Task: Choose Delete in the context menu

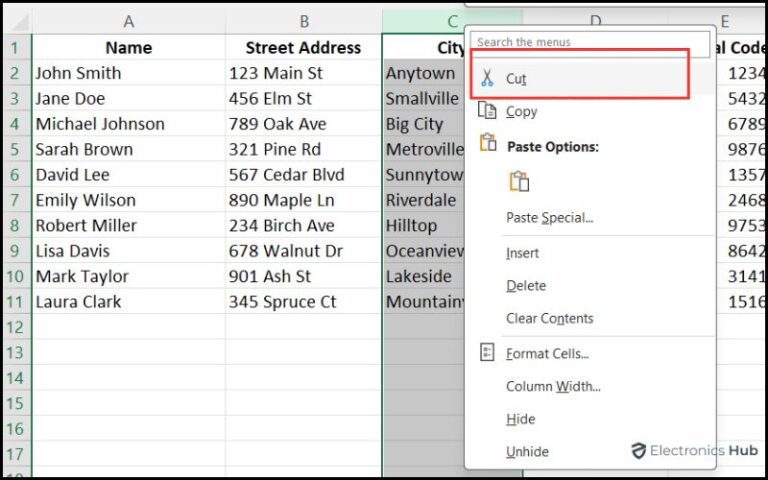Action: tap(593, 286)
